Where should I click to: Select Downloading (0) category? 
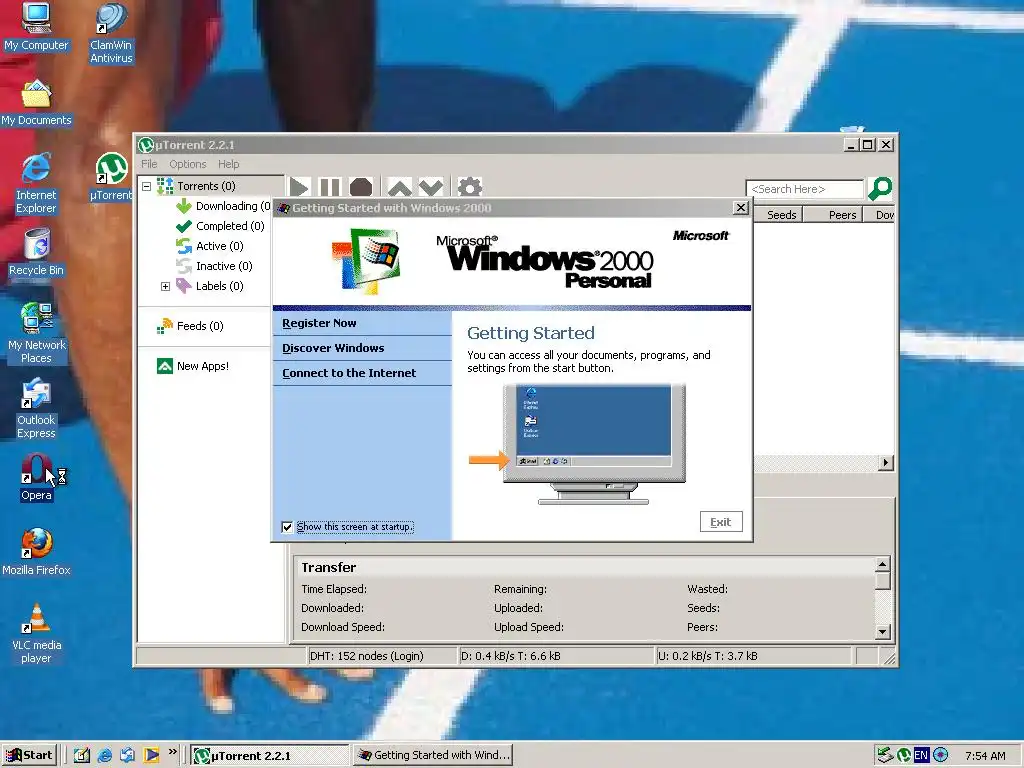click(223, 206)
